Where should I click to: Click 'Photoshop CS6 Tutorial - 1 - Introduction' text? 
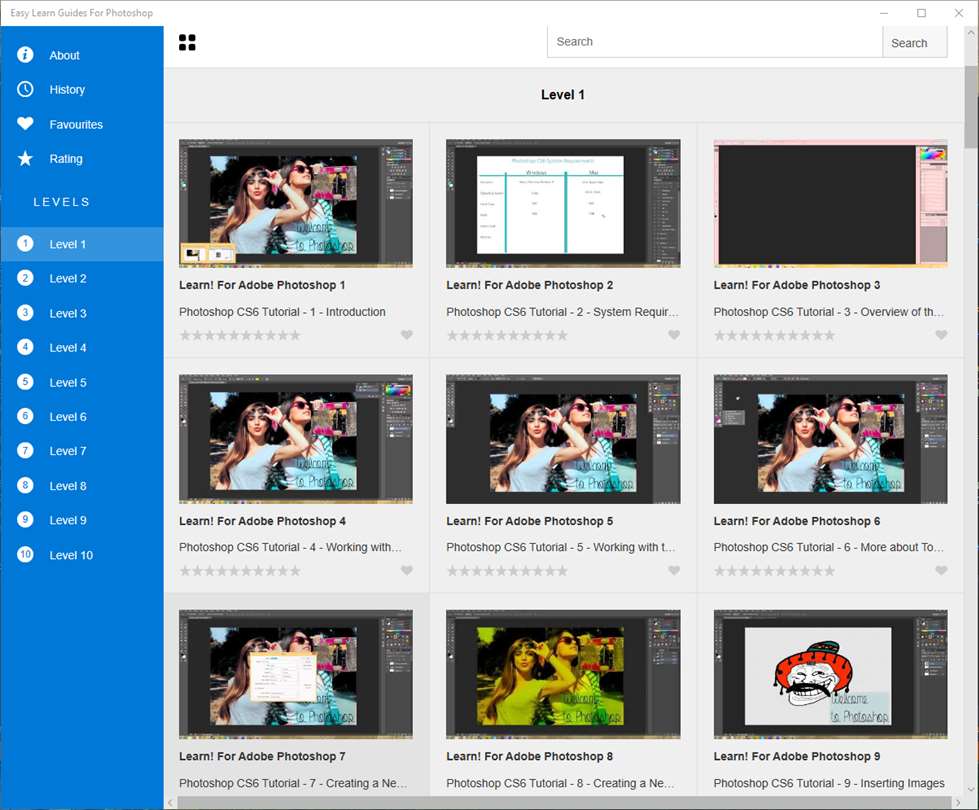click(282, 312)
